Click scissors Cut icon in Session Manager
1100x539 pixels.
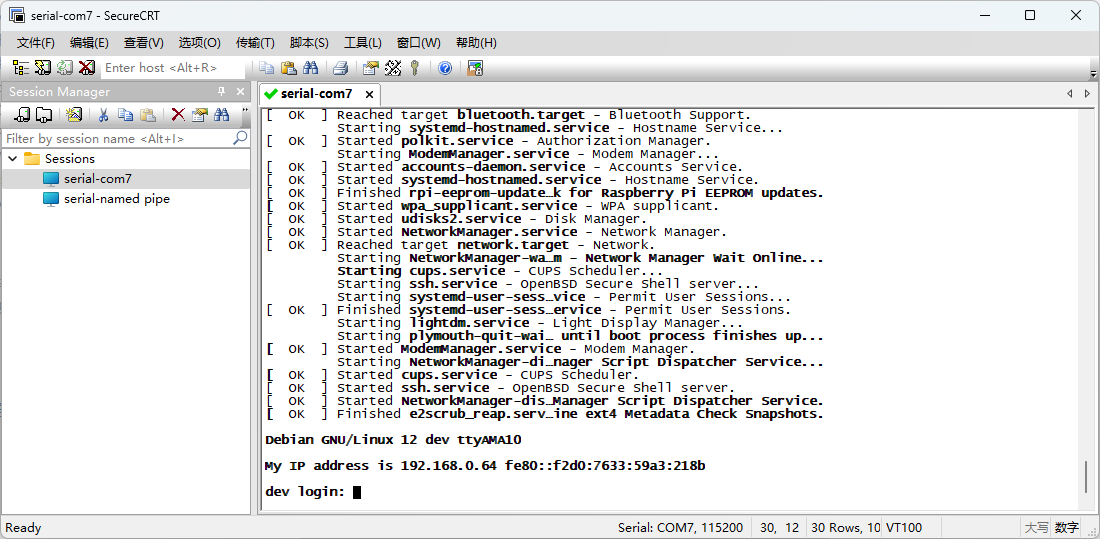point(102,115)
